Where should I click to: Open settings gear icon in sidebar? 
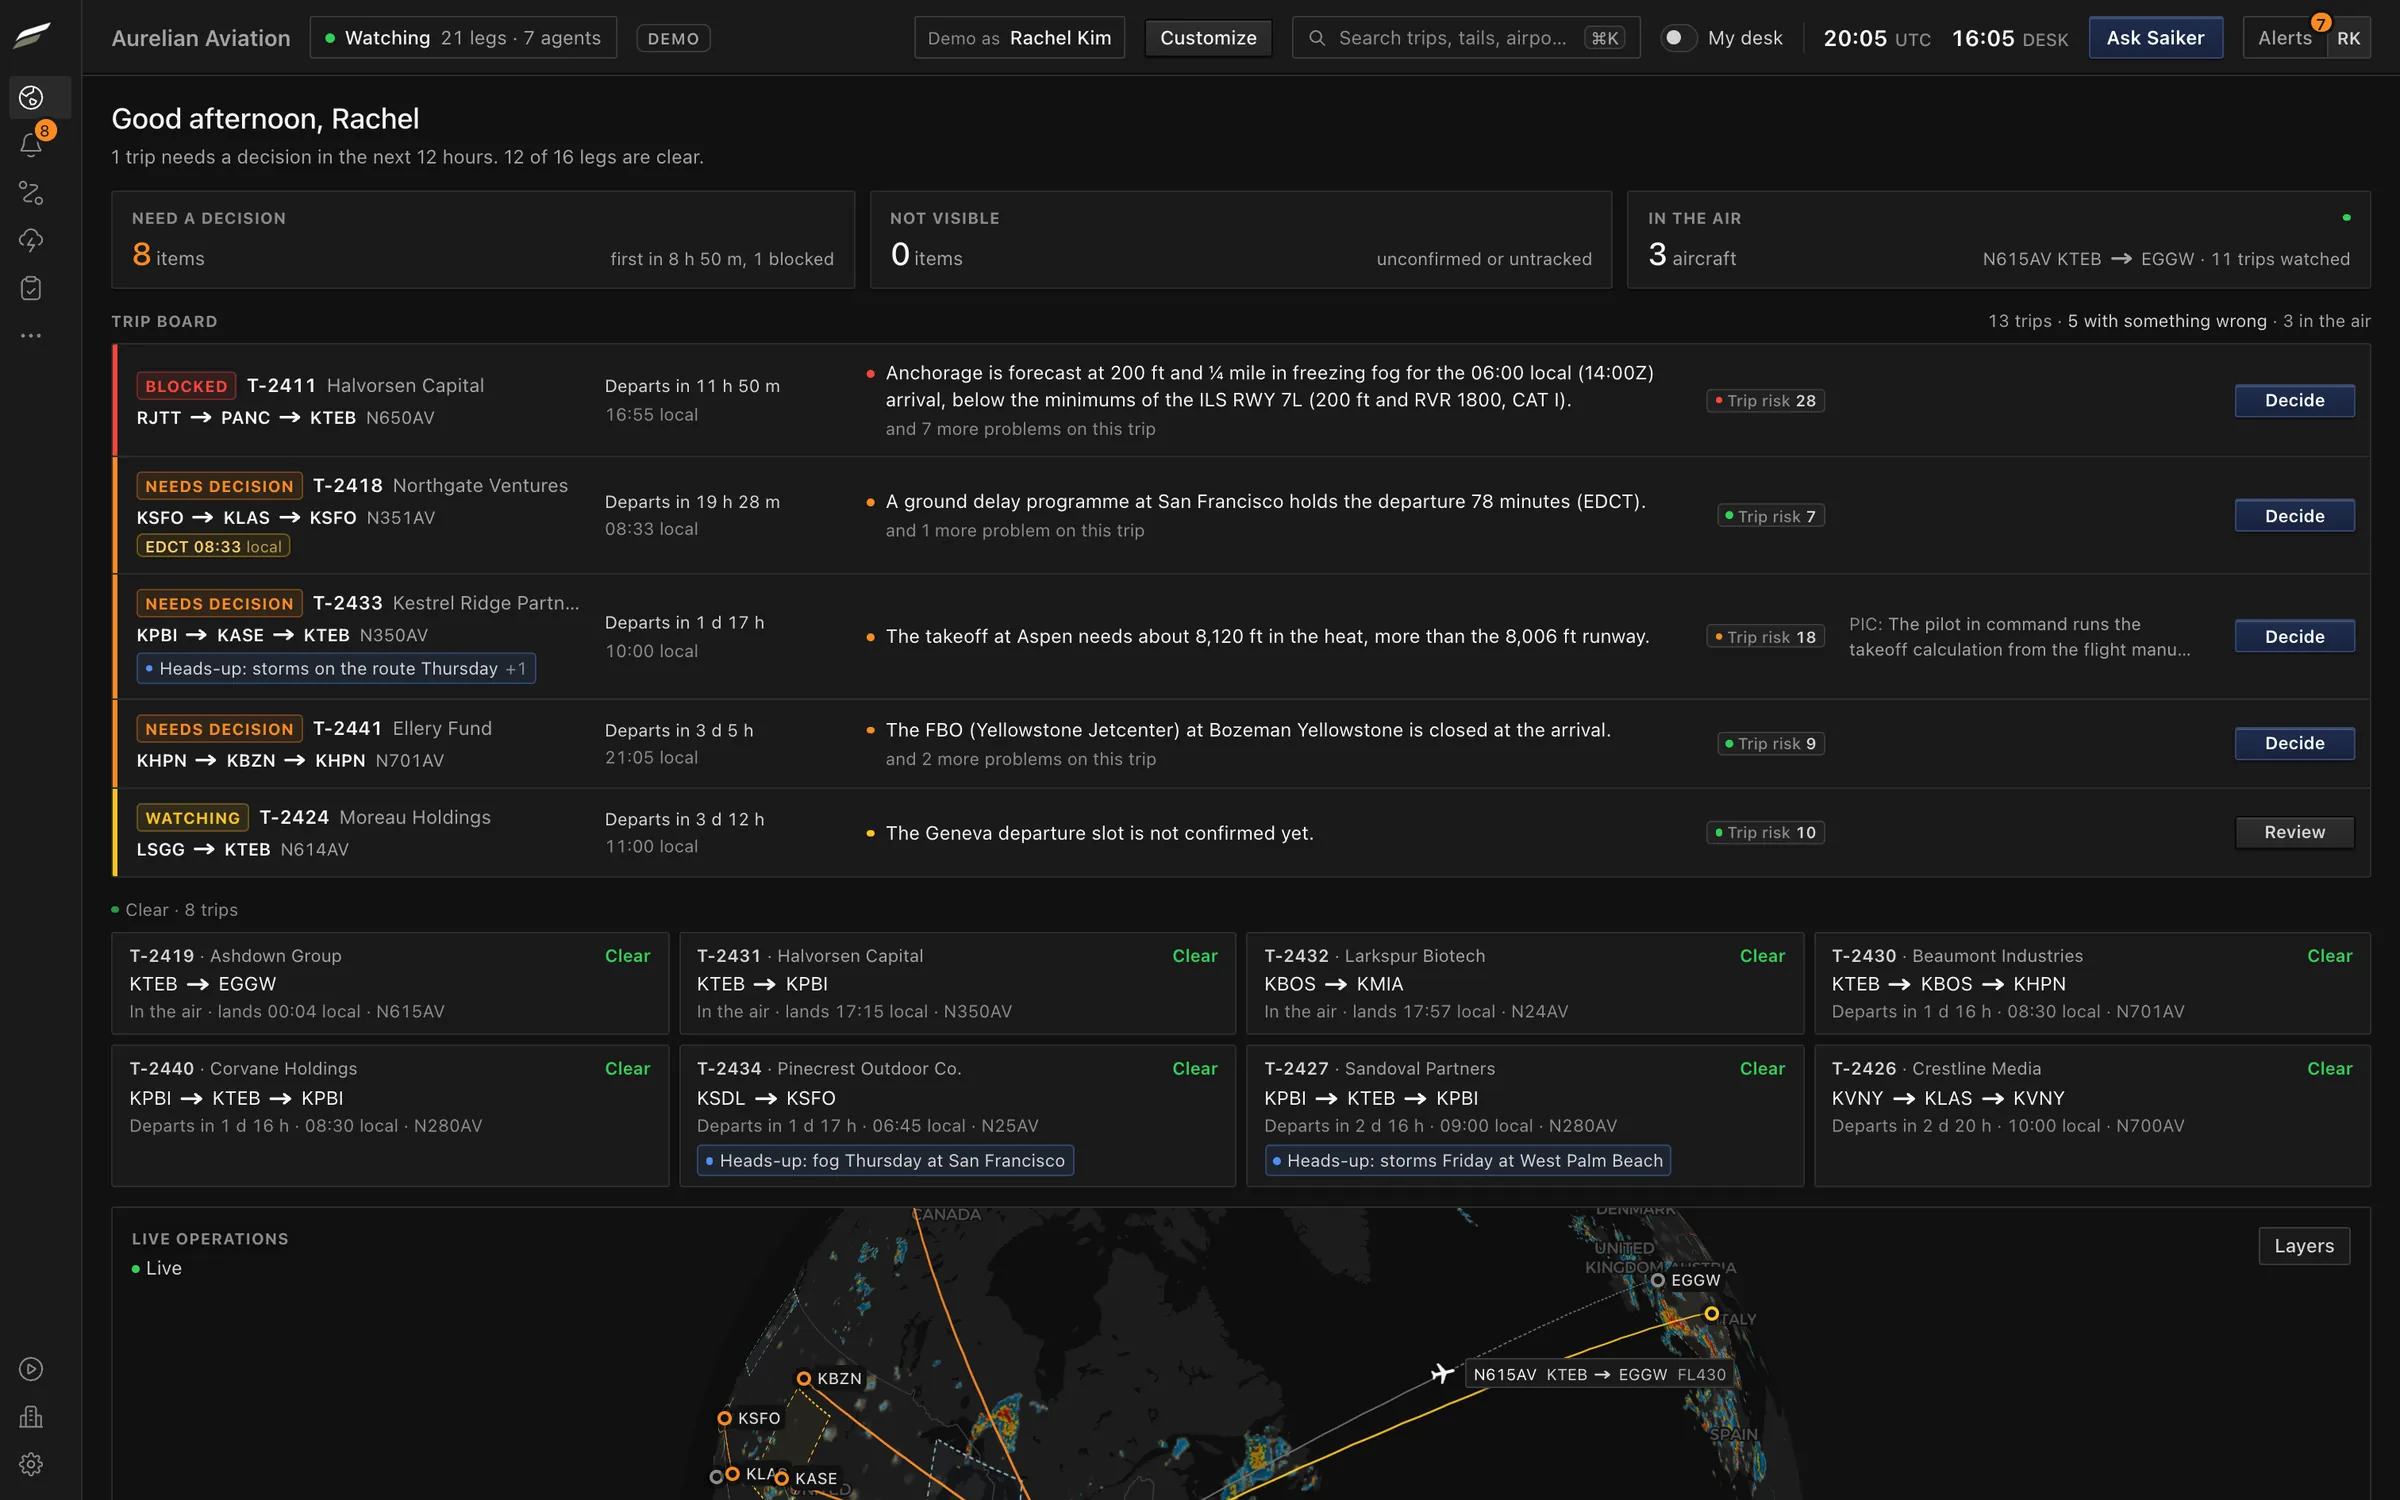point(31,1465)
